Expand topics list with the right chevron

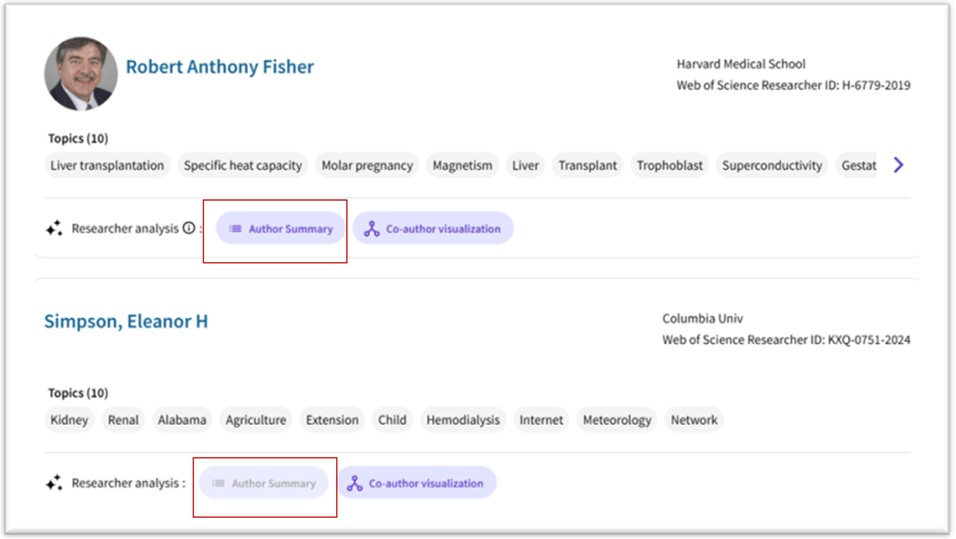pyautogui.click(x=898, y=165)
